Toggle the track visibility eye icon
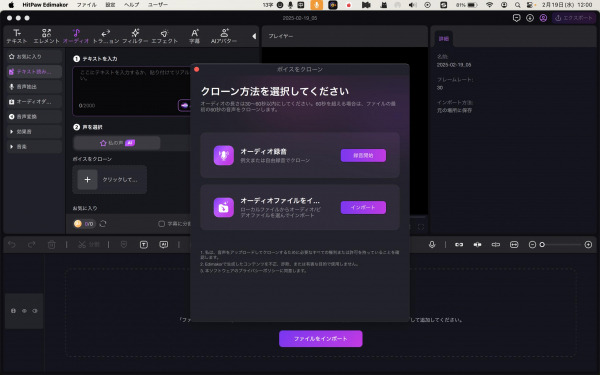The width and height of the screenshot is (600, 375). (x=24, y=311)
